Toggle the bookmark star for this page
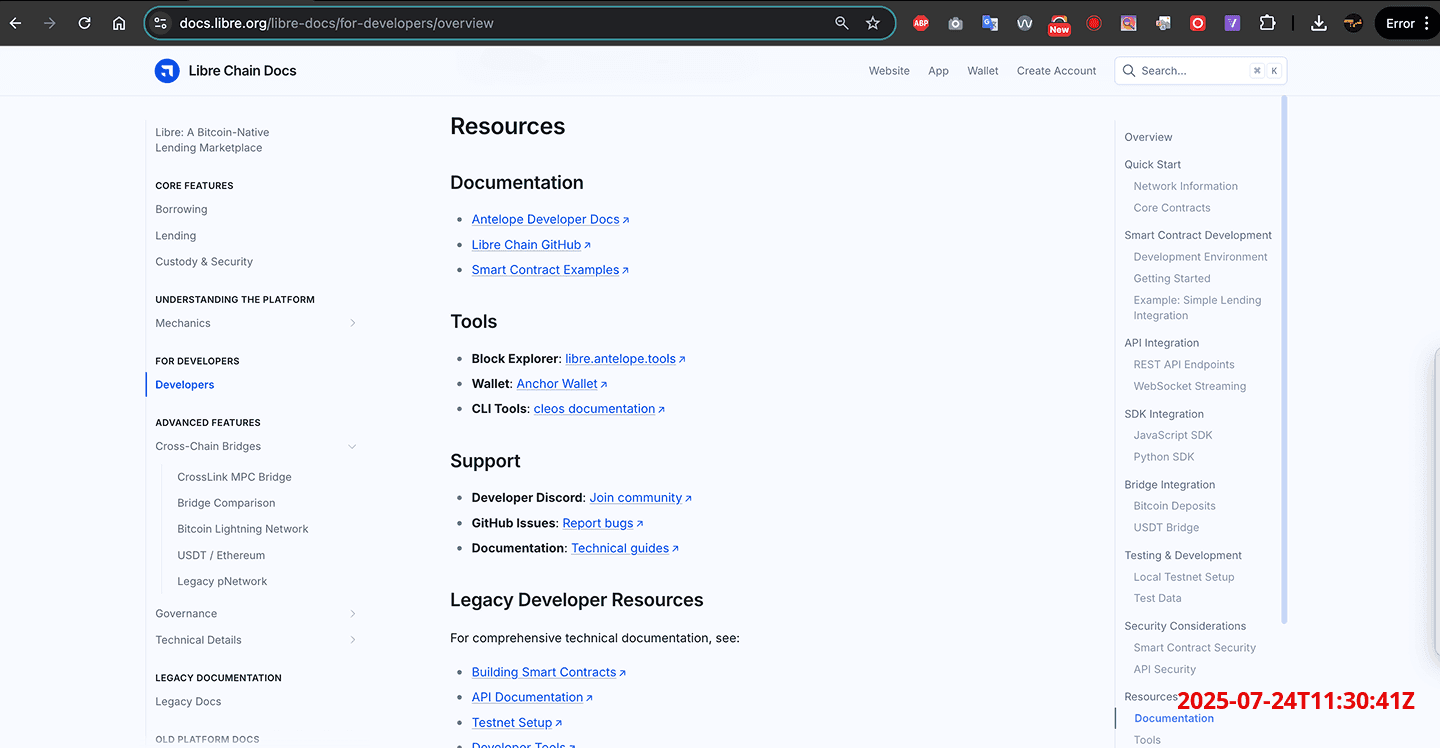1440x748 pixels. pyautogui.click(x=873, y=22)
